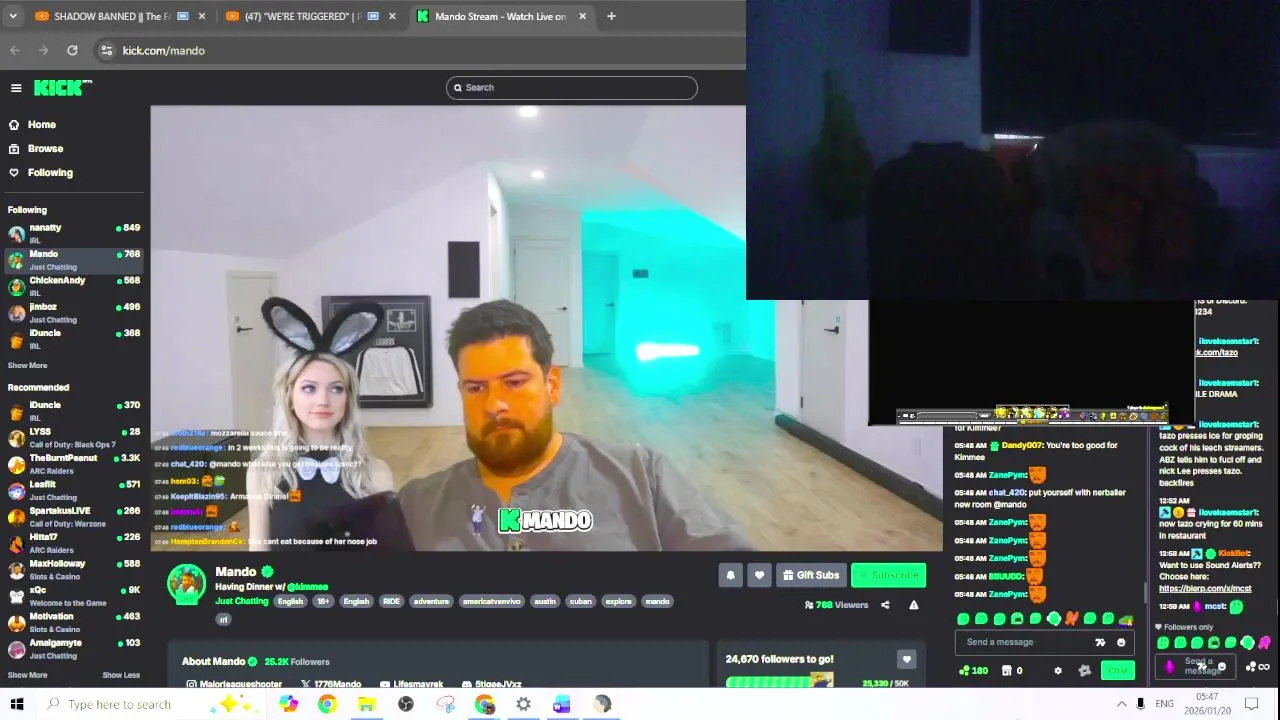Click Mando's channel avatar
Image resolution: width=1280 pixels, height=720 pixels.
[x=186, y=585]
